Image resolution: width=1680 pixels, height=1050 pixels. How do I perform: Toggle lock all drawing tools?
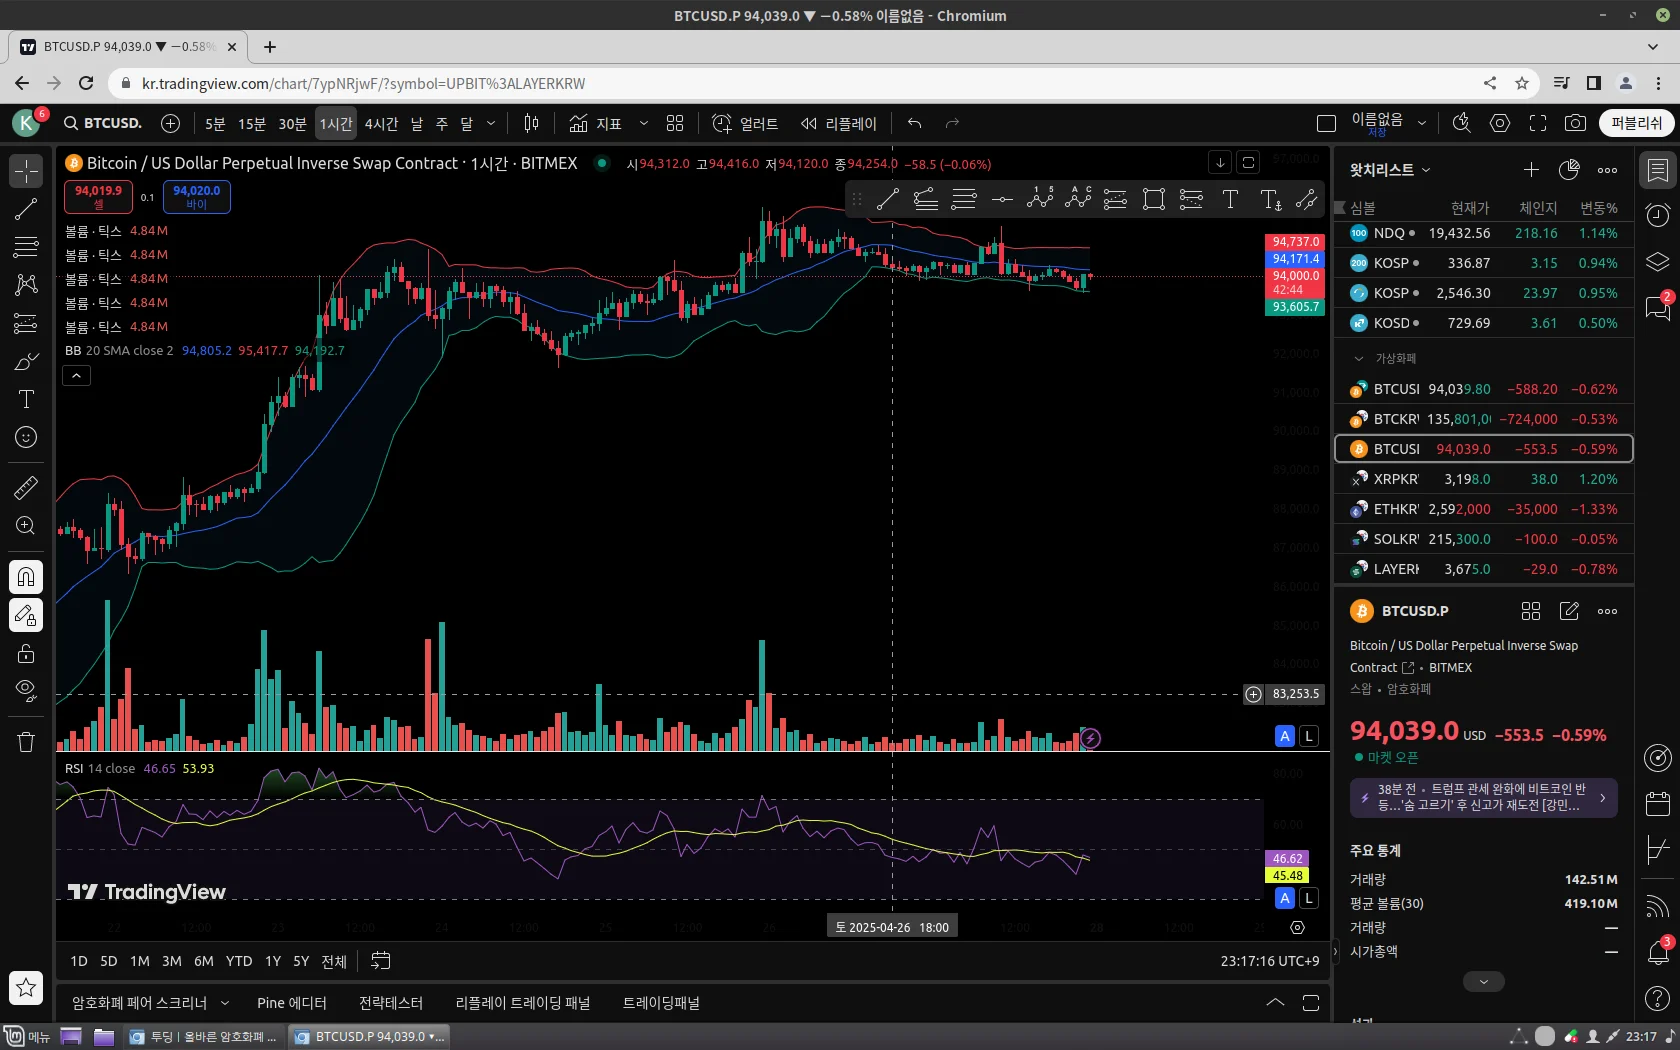pyautogui.click(x=26, y=653)
